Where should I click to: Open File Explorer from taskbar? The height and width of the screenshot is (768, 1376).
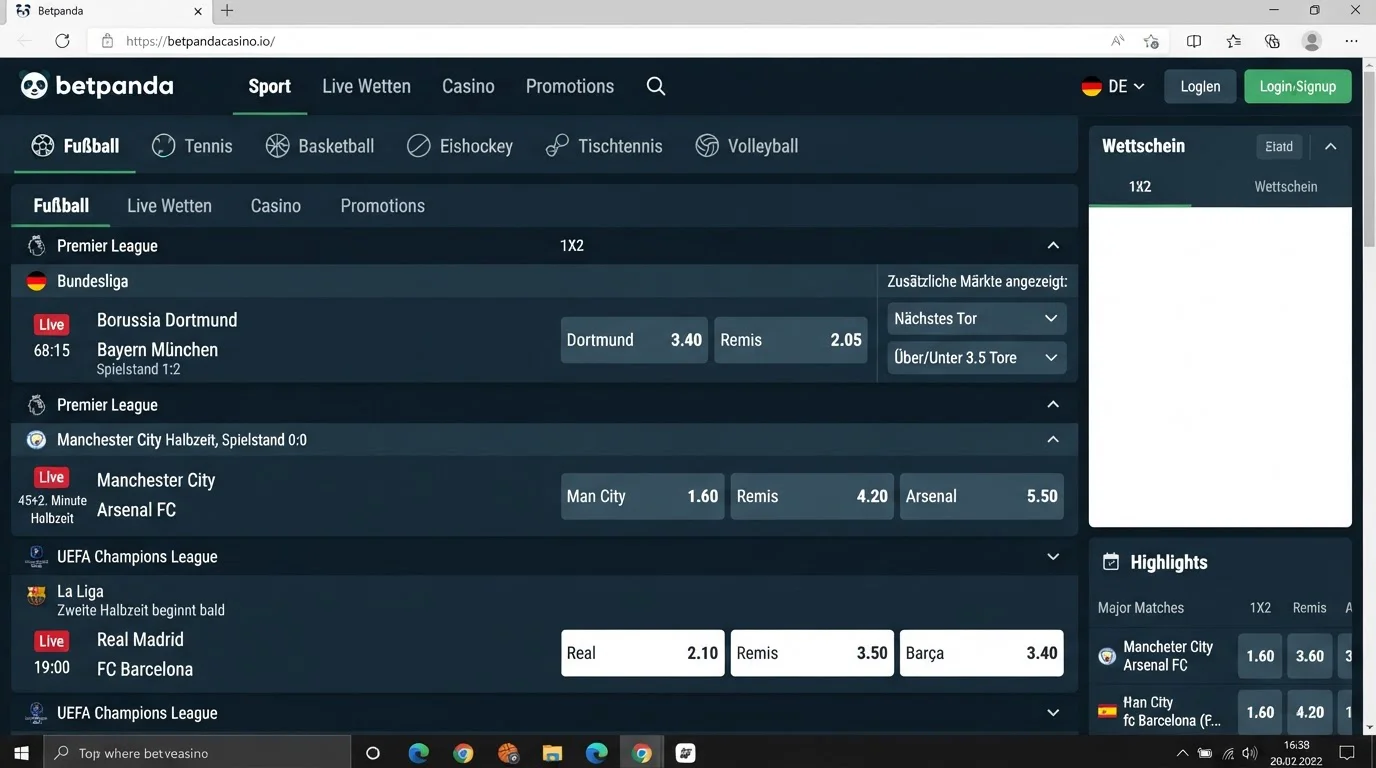[x=552, y=753]
